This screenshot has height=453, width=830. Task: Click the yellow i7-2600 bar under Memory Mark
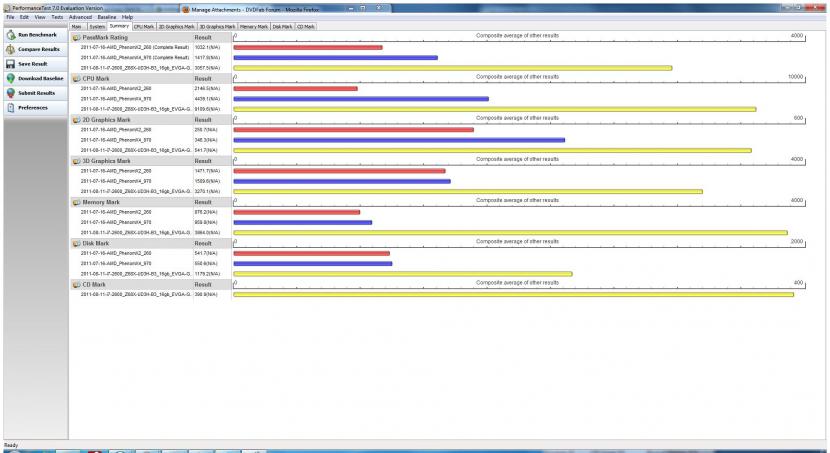pyautogui.click(x=510, y=233)
